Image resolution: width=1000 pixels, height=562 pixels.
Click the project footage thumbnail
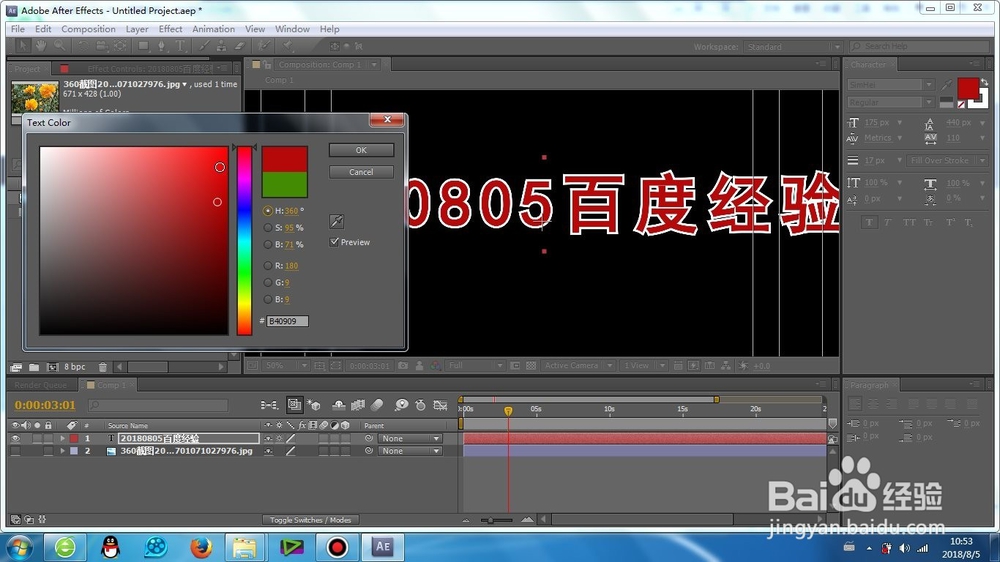[35, 96]
